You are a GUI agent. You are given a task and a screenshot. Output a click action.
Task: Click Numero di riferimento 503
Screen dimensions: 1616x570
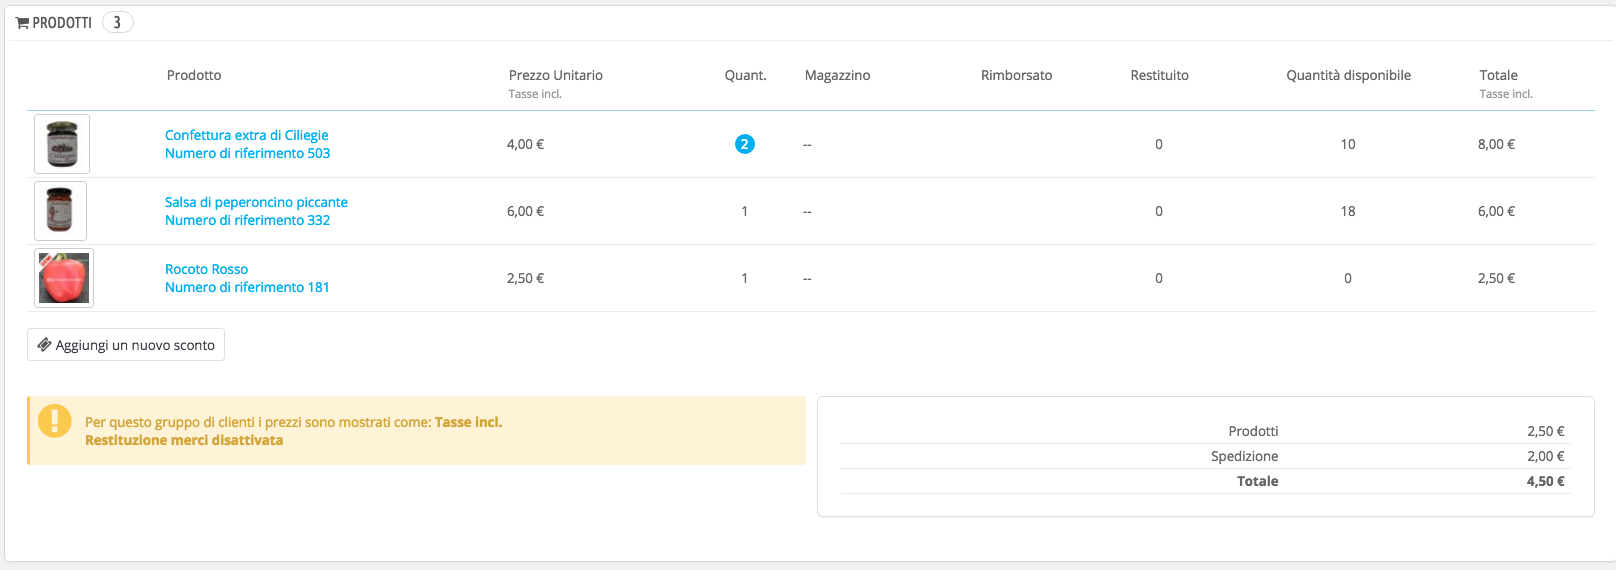247,153
